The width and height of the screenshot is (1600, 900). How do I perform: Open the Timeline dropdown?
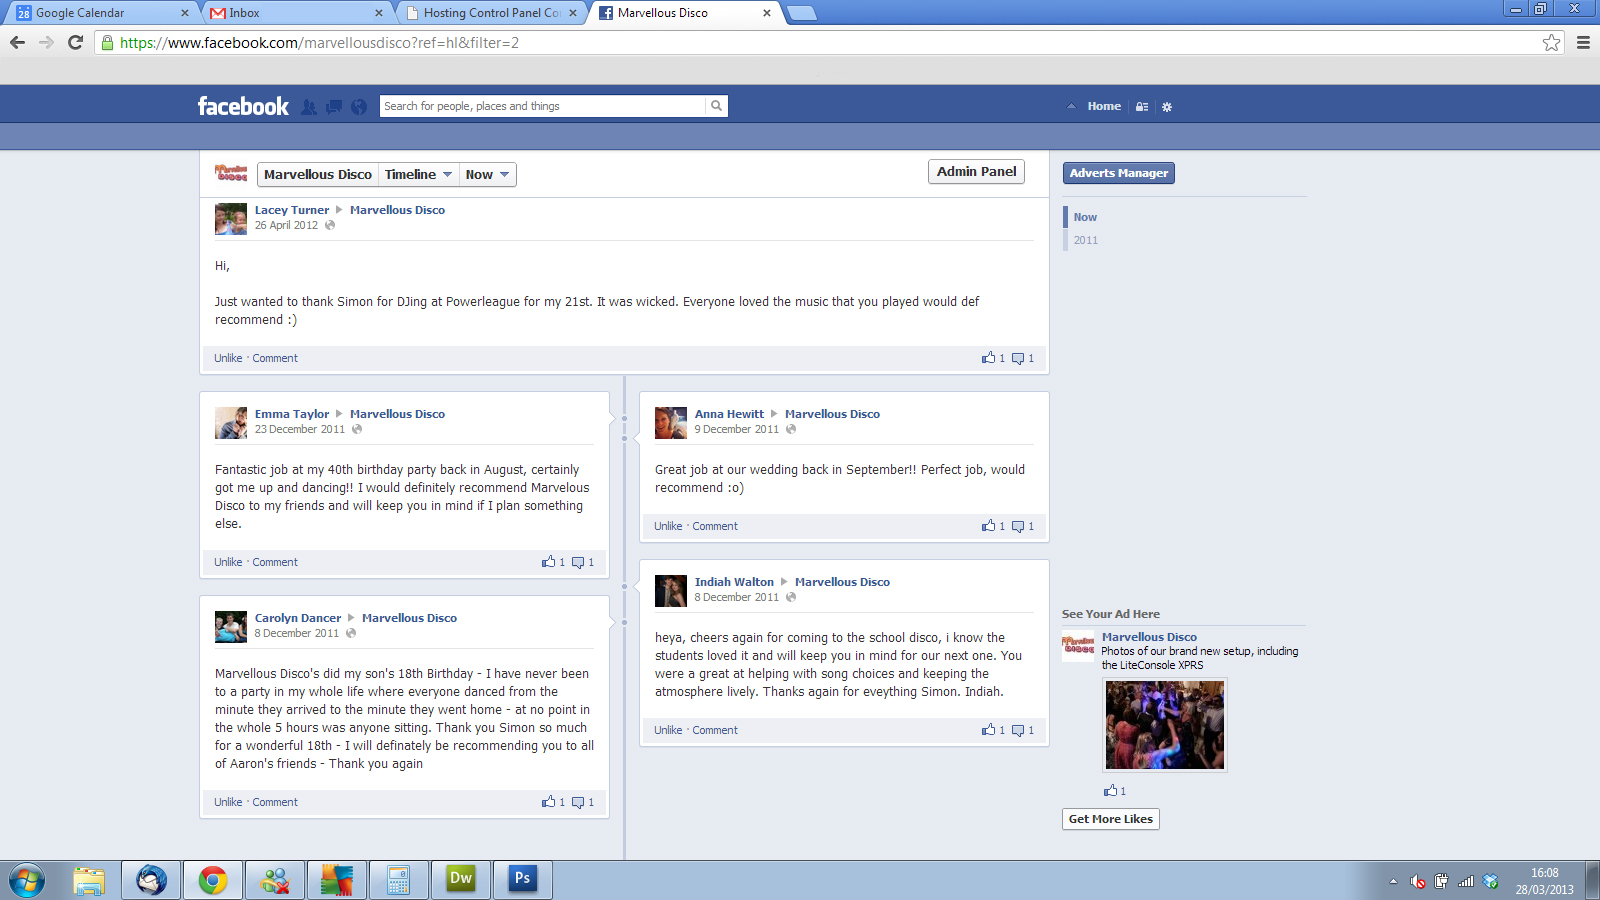click(418, 174)
